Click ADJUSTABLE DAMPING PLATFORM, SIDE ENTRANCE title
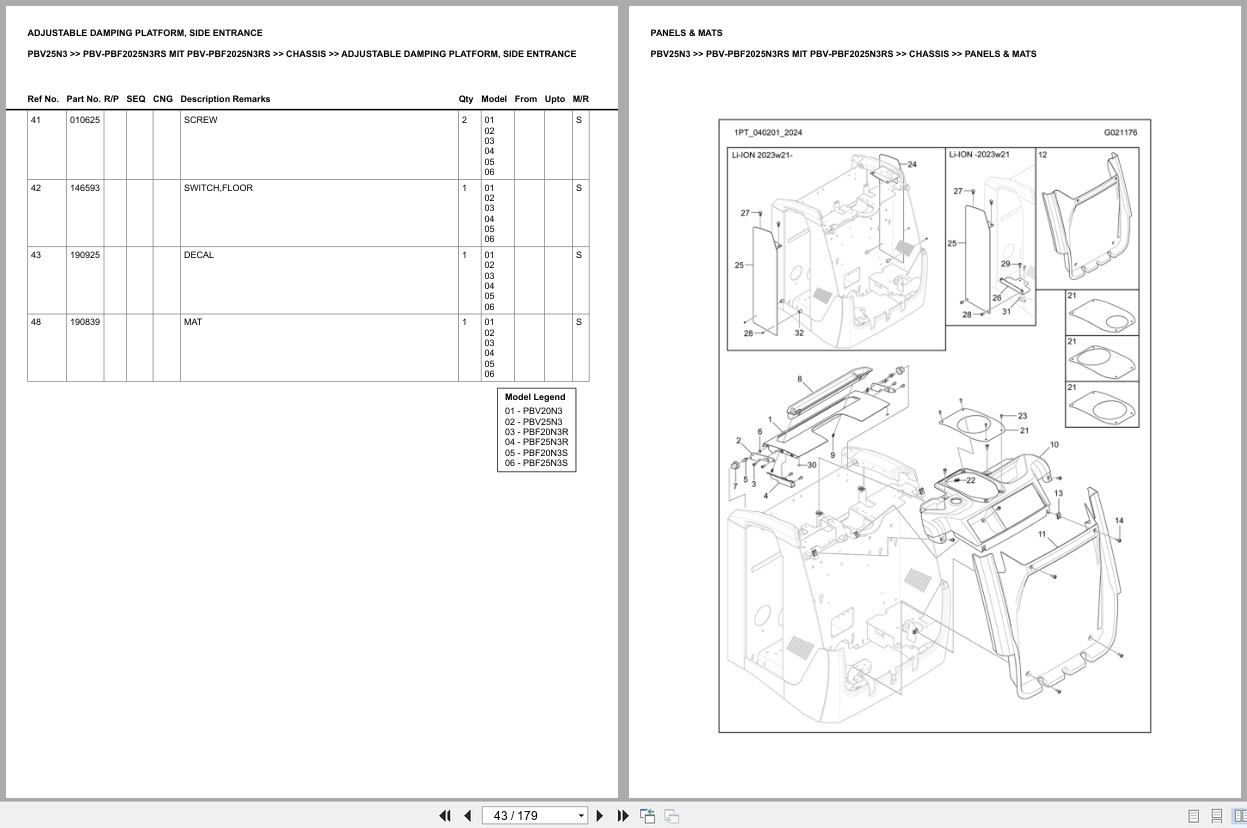 click(145, 33)
